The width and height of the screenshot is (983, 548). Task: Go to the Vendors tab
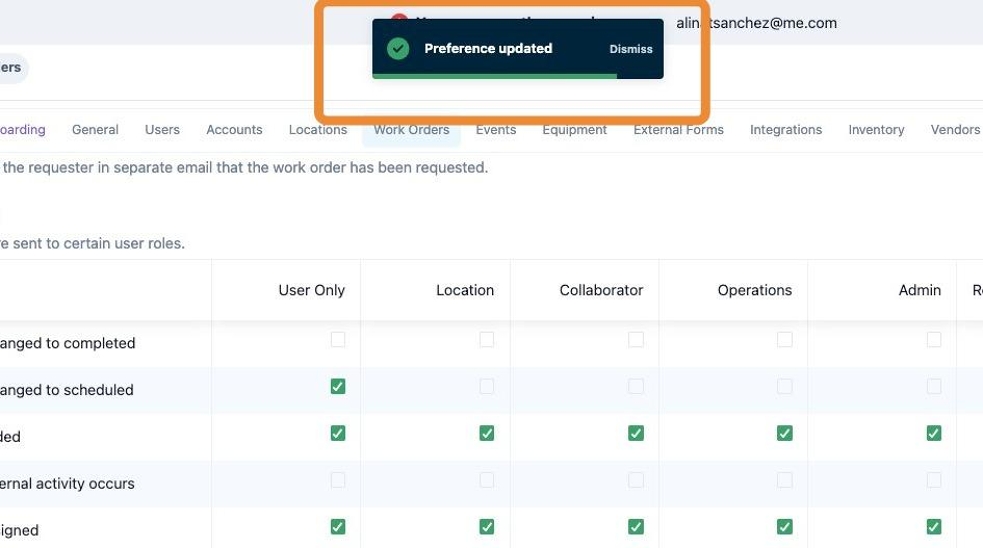pos(955,130)
